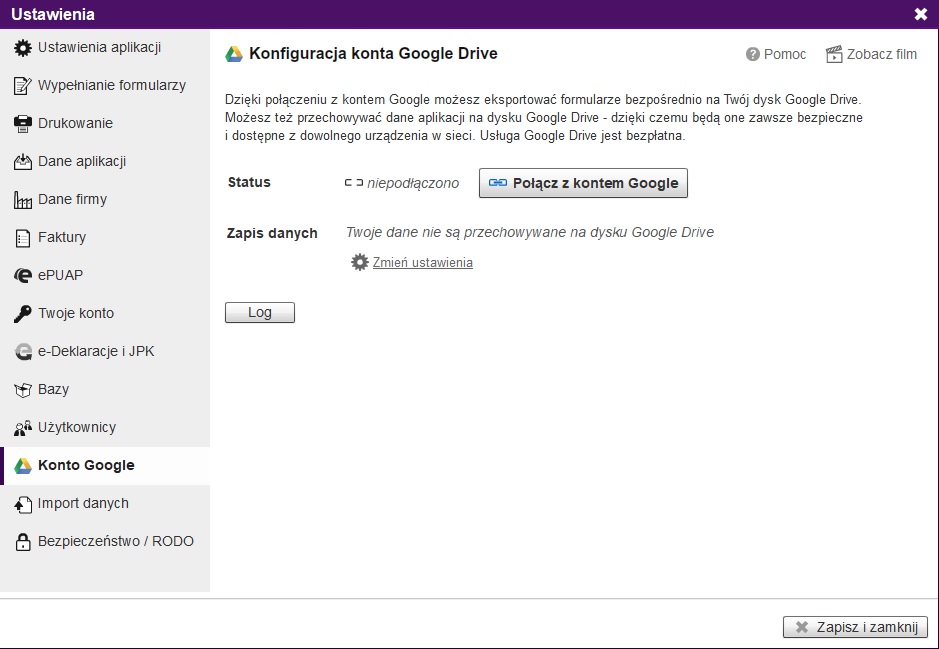The width and height of the screenshot is (939, 649).
Task: Click the Status label
Action: (249, 183)
